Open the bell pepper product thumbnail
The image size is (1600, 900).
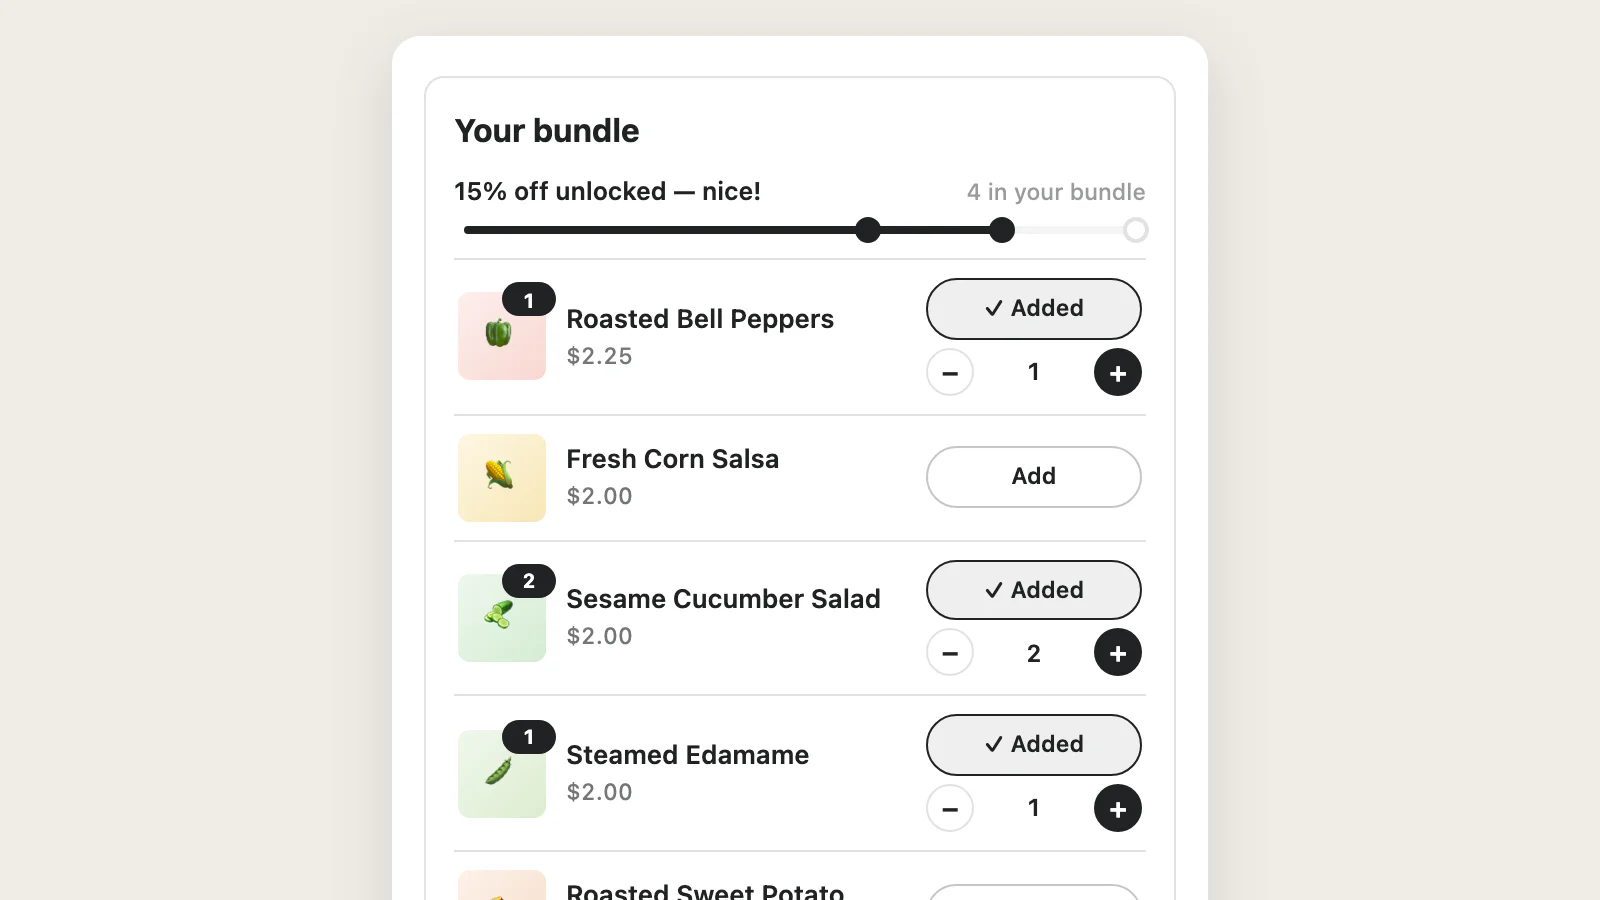[x=502, y=336]
